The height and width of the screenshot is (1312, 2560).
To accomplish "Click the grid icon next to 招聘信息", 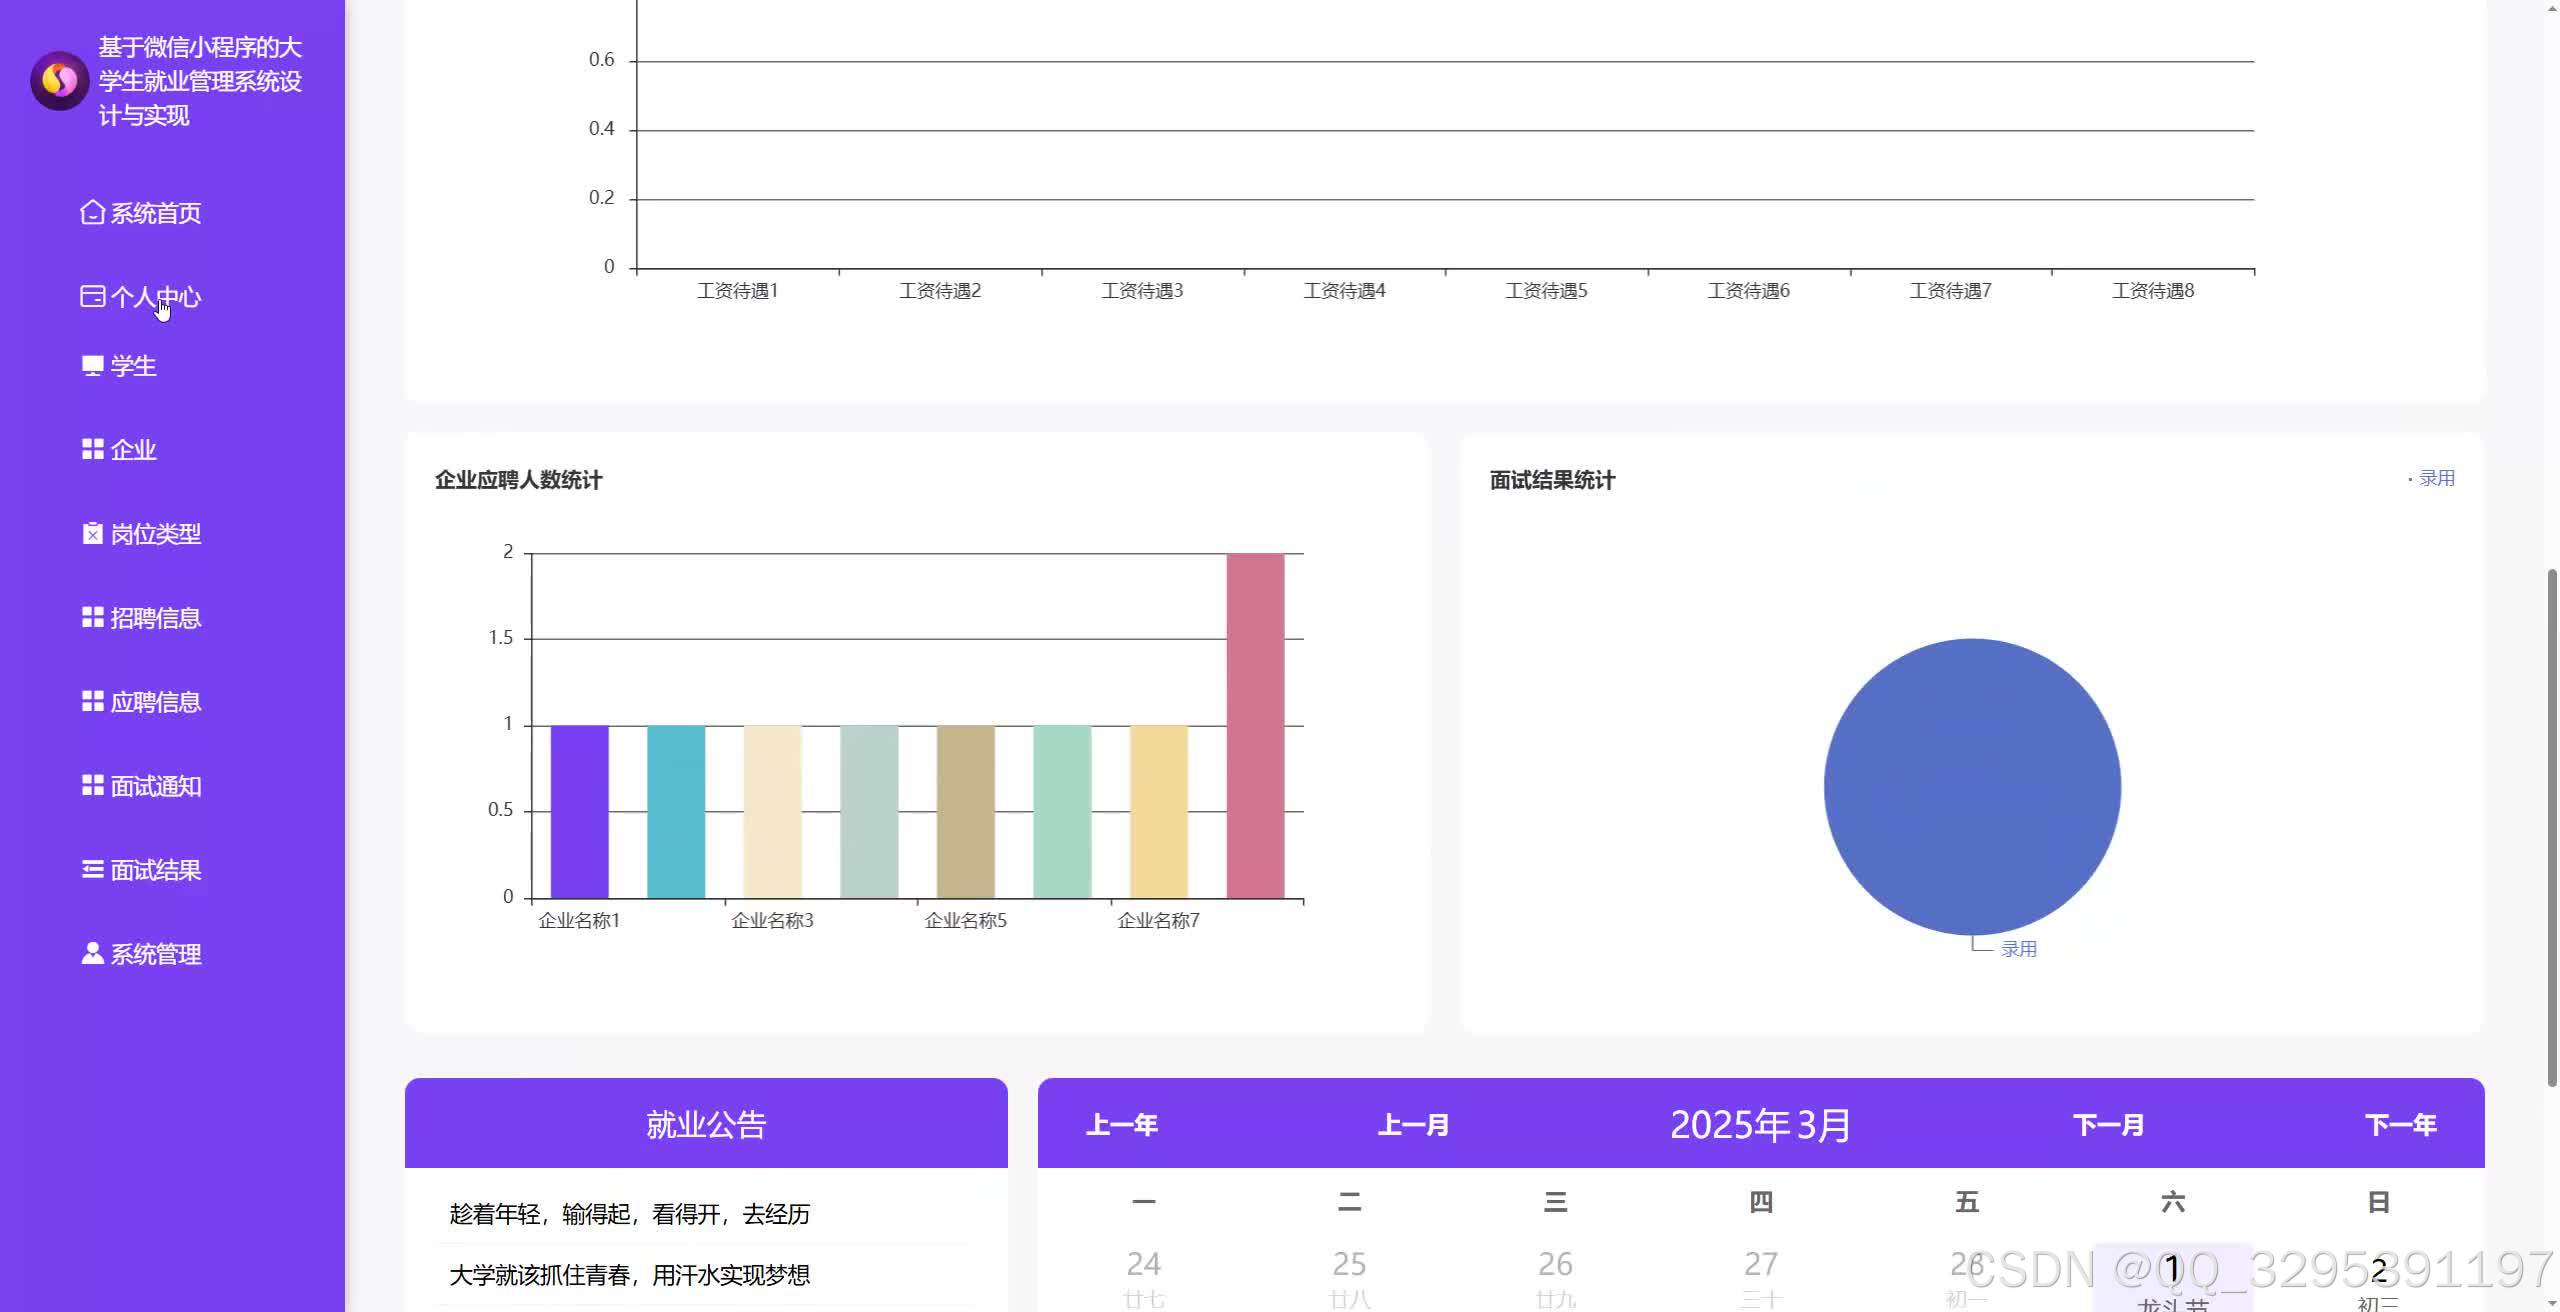I will pyautogui.click(x=92, y=618).
